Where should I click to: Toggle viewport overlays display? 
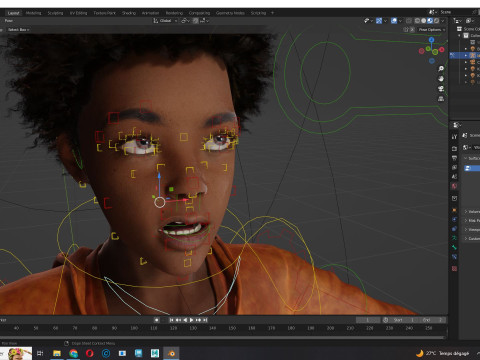pos(394,21)
